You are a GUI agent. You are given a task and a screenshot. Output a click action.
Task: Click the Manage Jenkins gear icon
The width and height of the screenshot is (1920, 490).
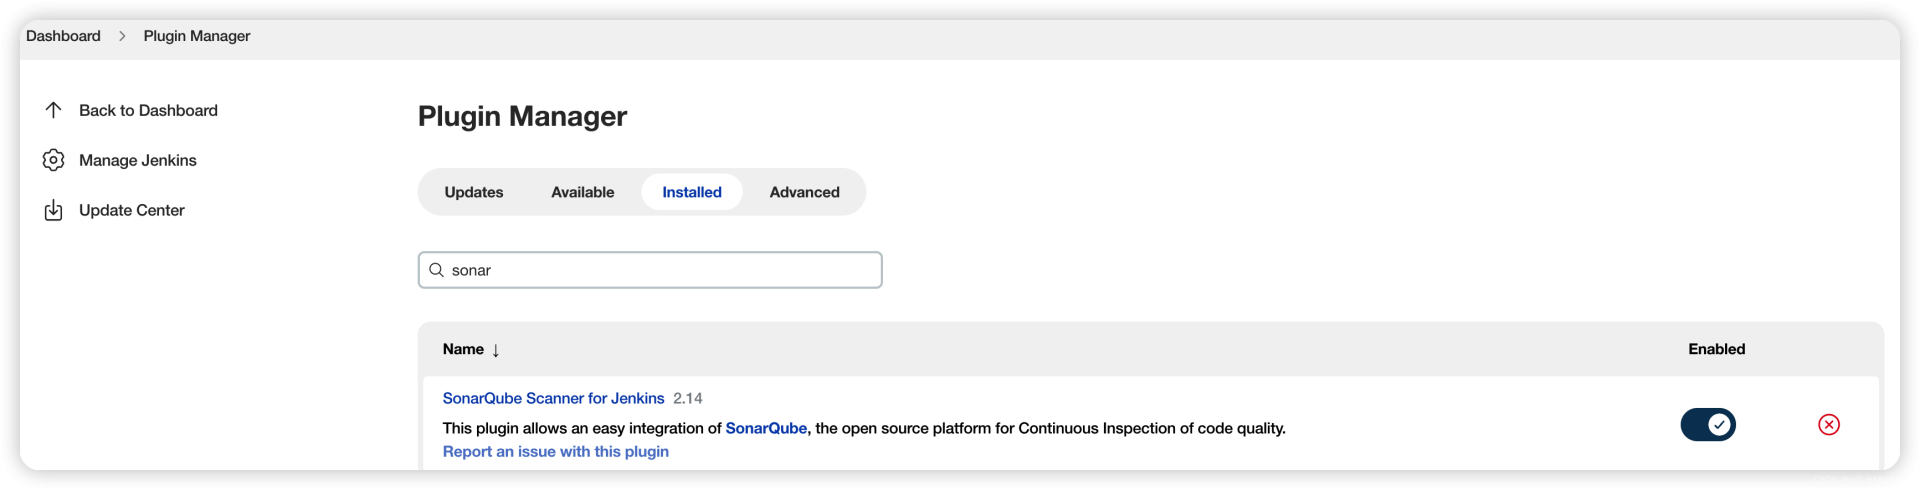(x=54, y=160)
